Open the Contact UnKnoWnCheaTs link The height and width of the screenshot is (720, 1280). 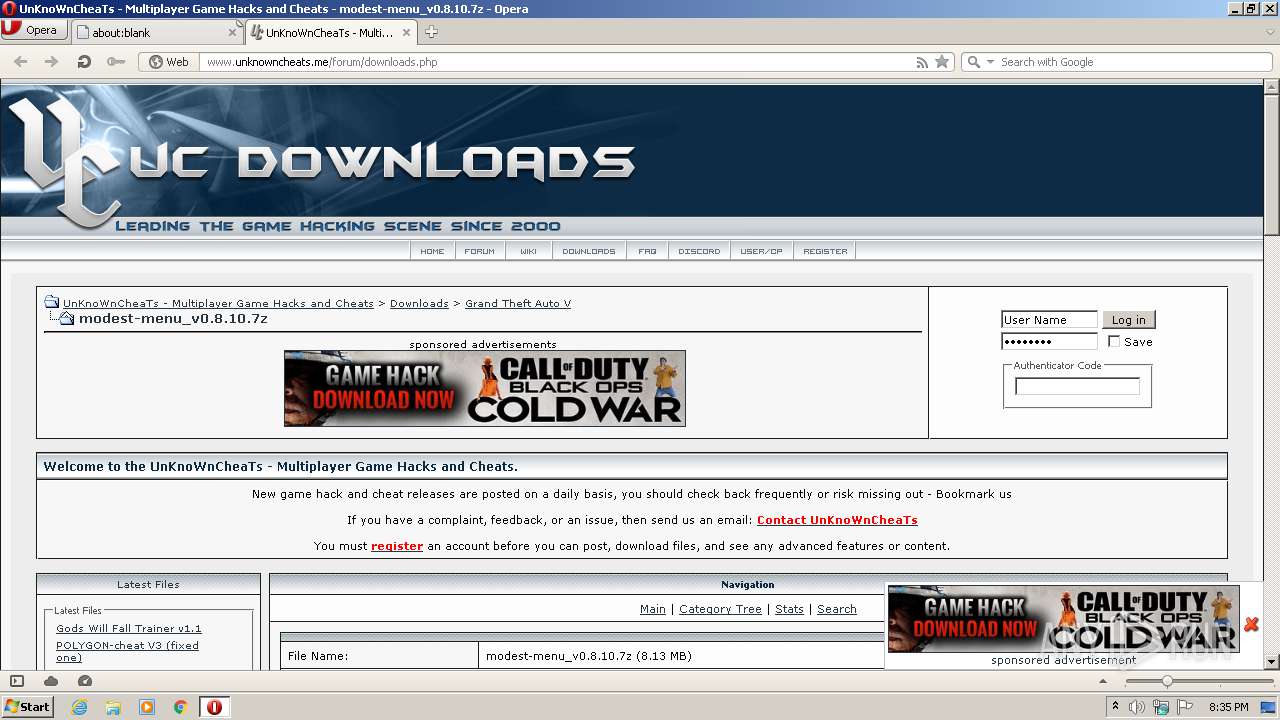837,520
